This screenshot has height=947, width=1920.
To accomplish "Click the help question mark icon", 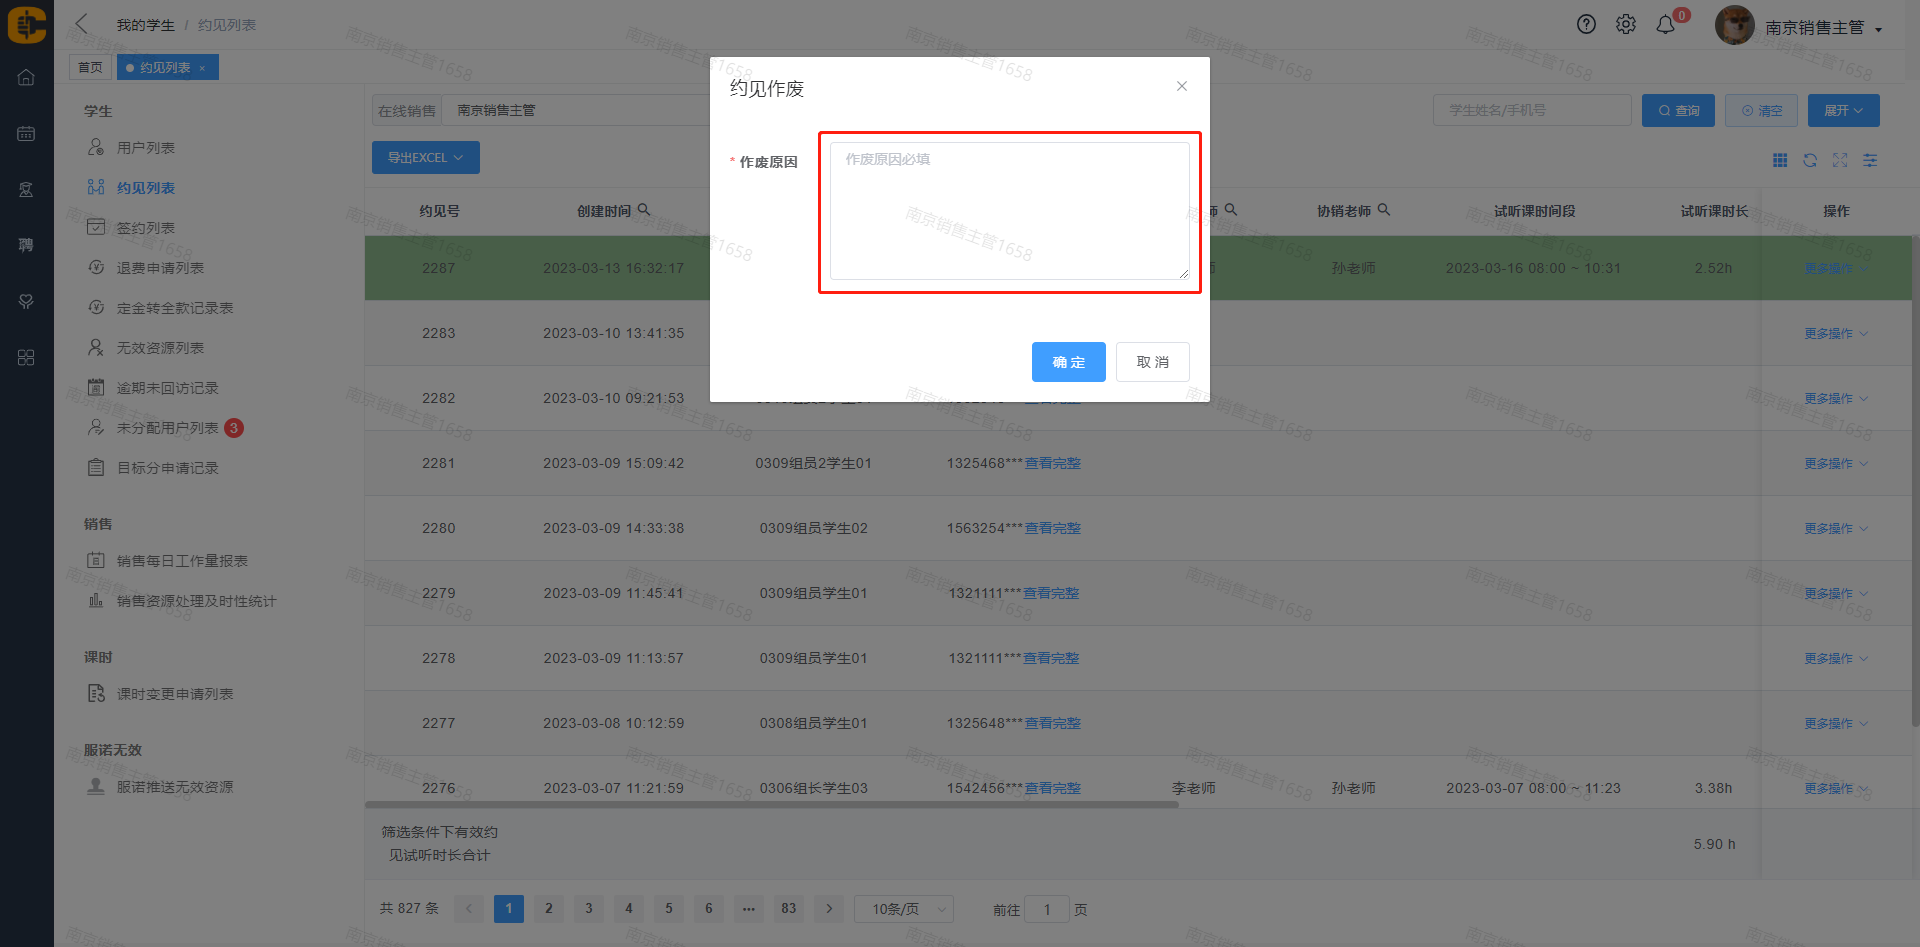I will coord(1586,25).
